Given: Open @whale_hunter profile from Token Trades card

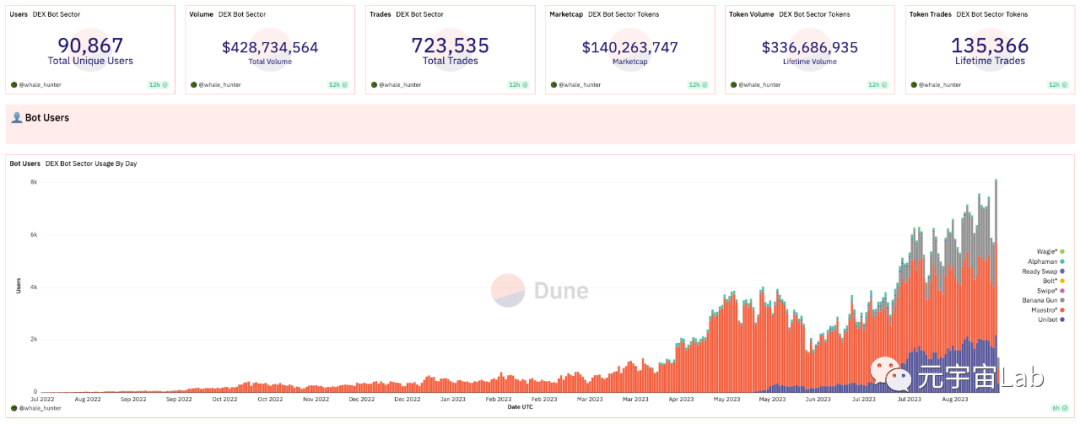Looking at the screenshot, I should pyautogui.click(x=939, y=85).
